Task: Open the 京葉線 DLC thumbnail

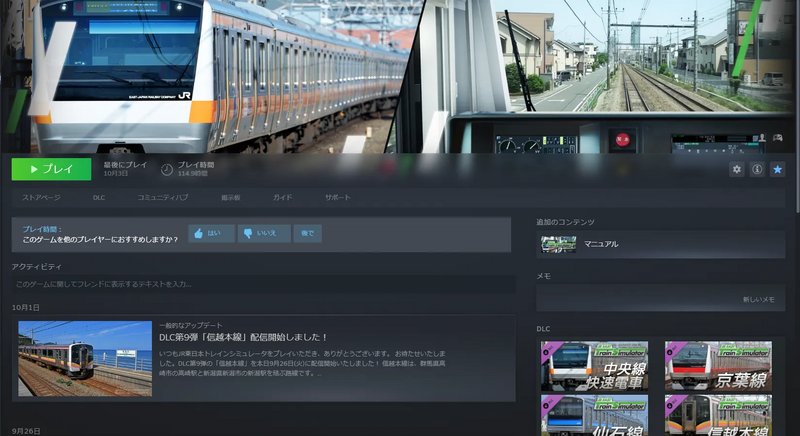Action: pos(718,366)
